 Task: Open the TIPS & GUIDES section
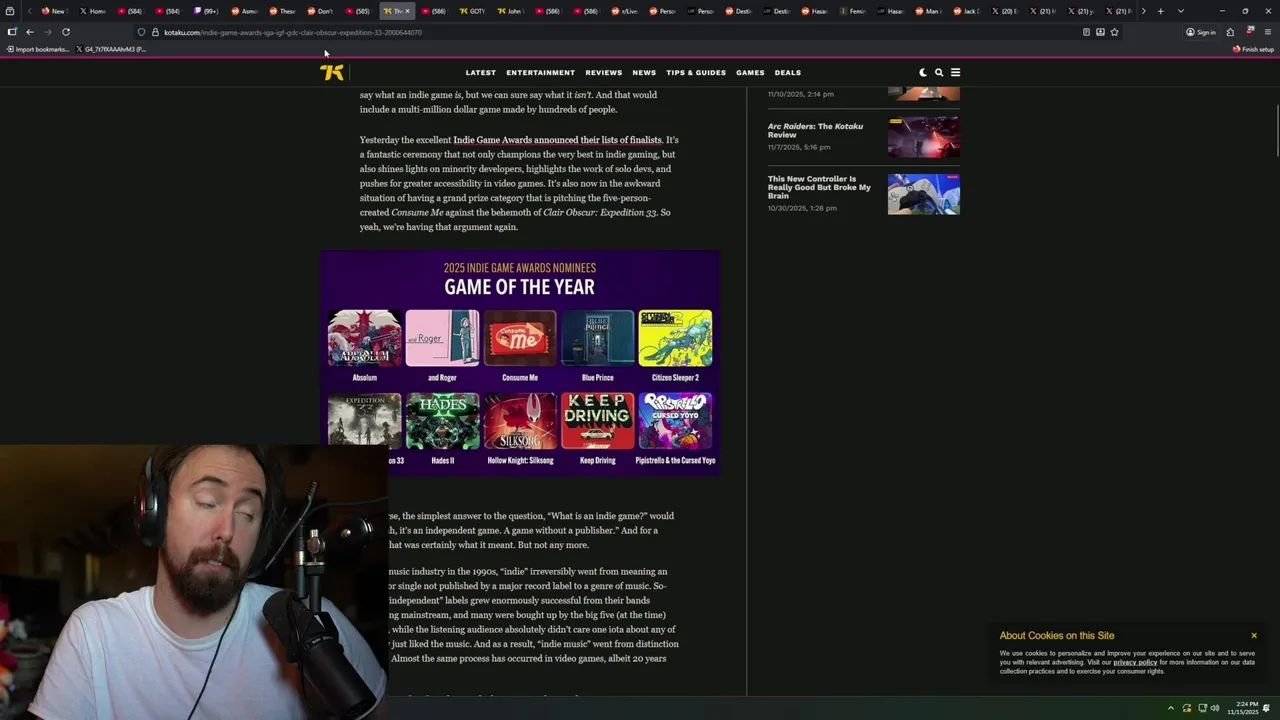click(x=696, y=72)
